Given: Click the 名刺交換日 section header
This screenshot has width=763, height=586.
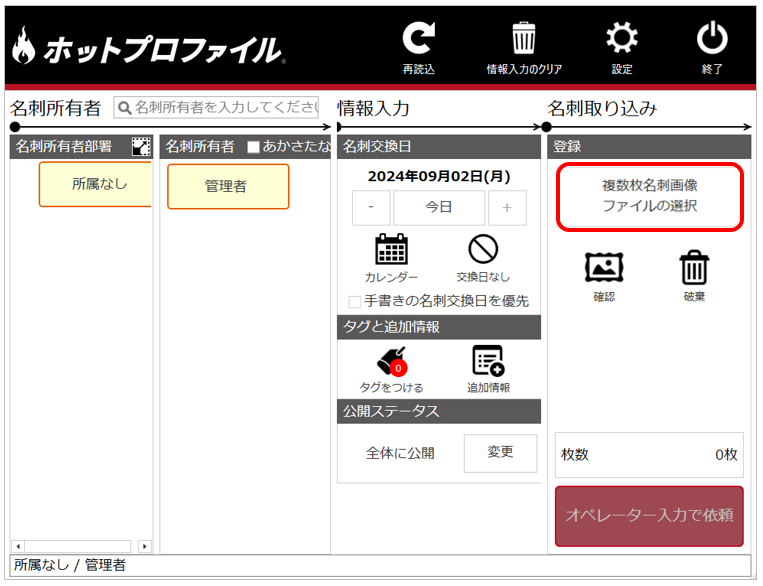Looking at the screenshot, I should click(439, 147).
